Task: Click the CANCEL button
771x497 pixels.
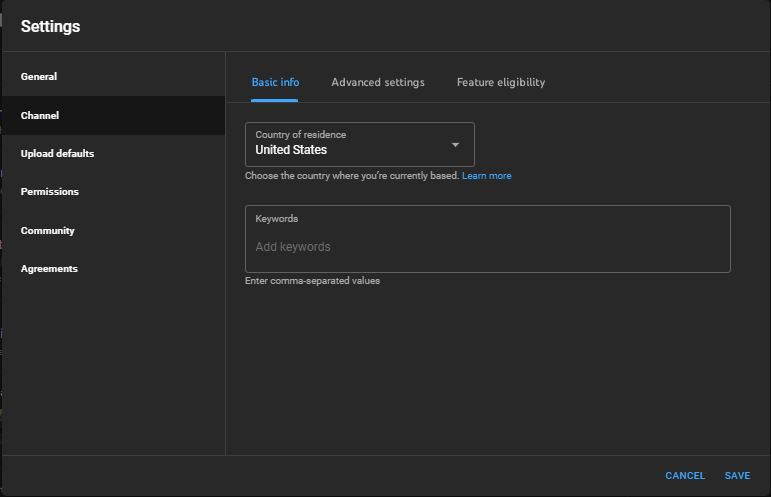Action: (685, 476)
